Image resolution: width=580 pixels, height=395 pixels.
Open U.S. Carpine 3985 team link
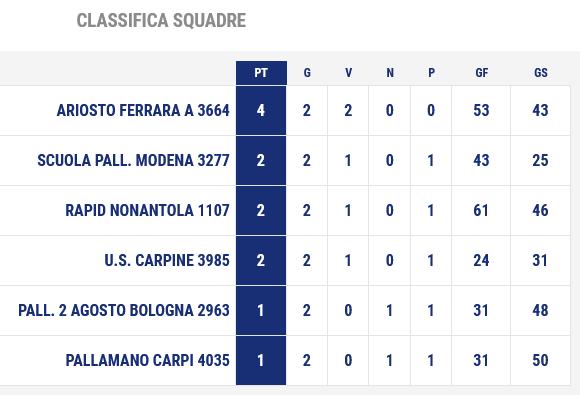coord(167,260)
